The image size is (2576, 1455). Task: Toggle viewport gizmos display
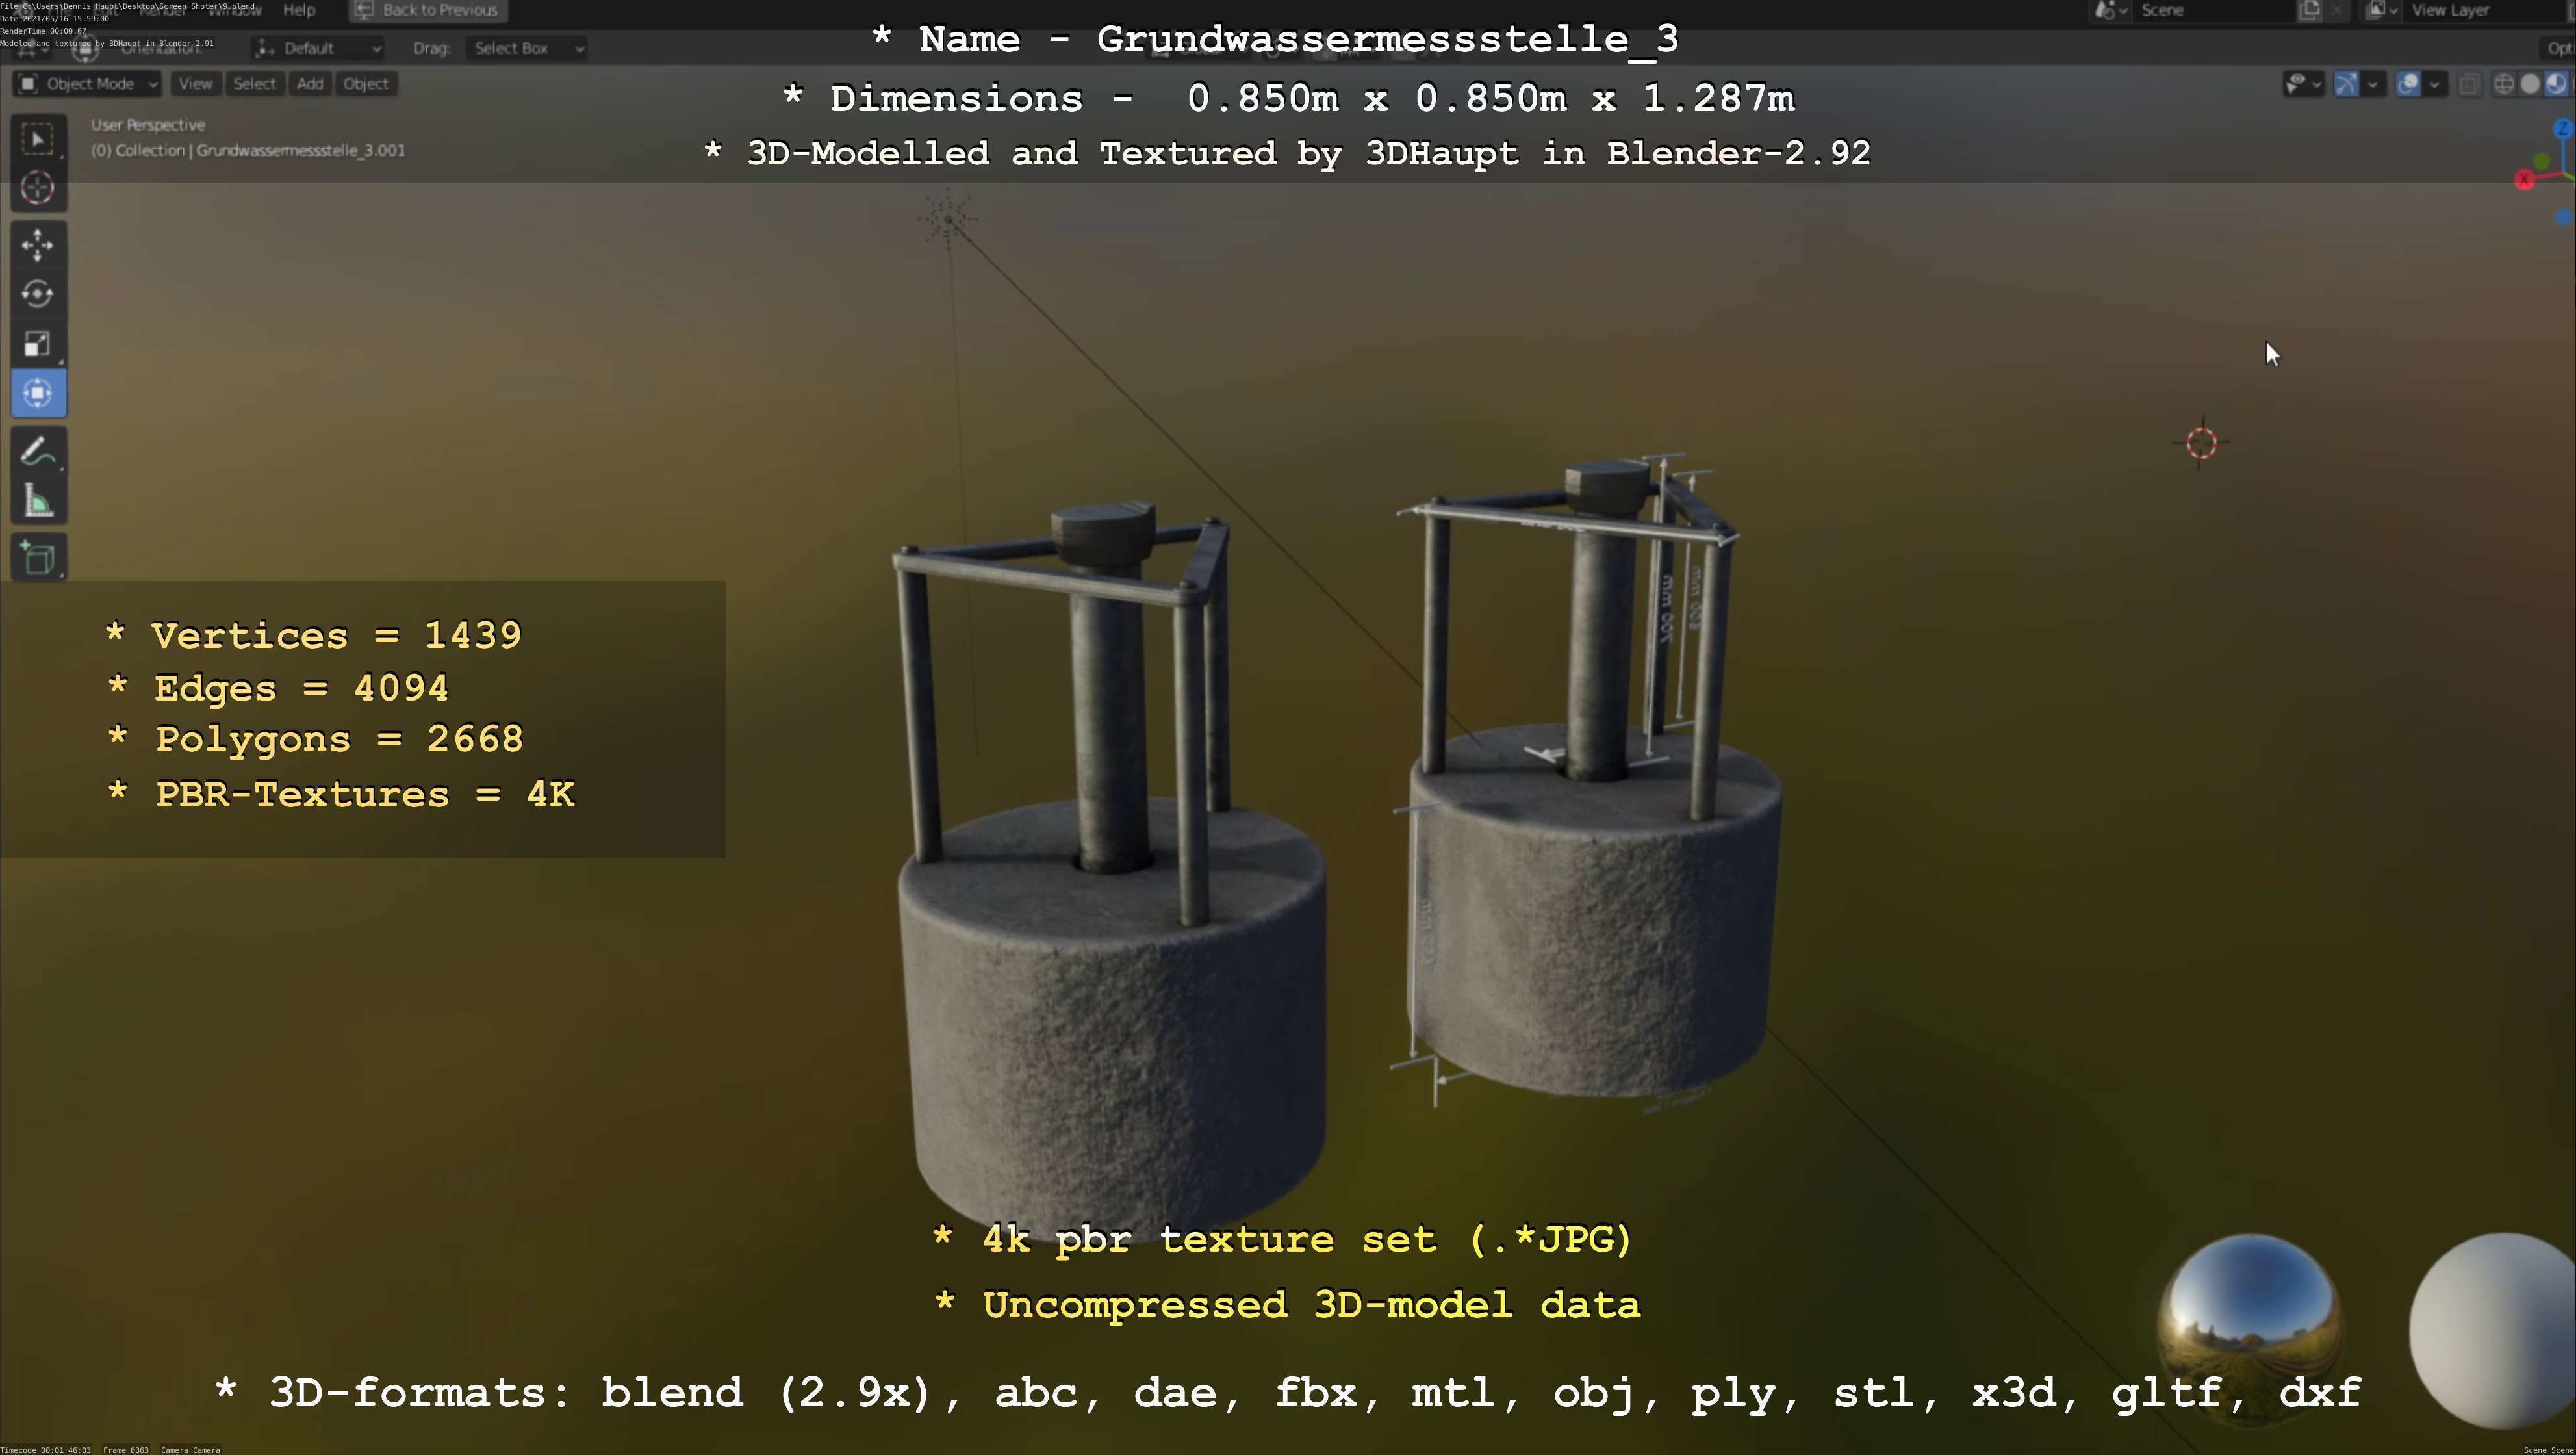pyautogui.click(x=2346, y=84)
